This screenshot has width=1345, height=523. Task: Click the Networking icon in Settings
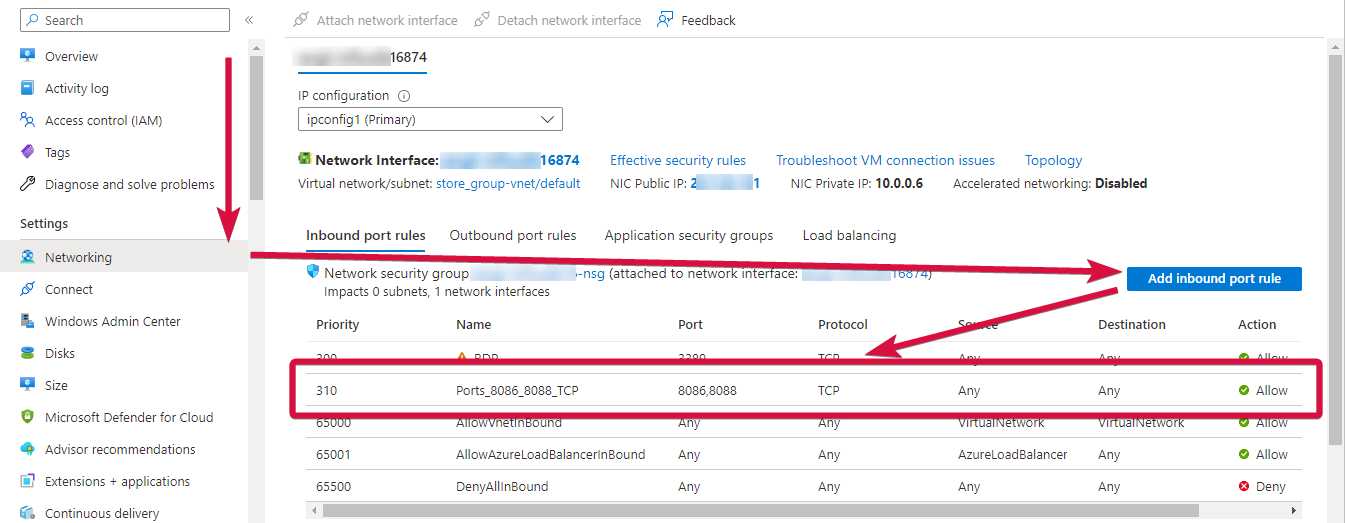(28, 257)
